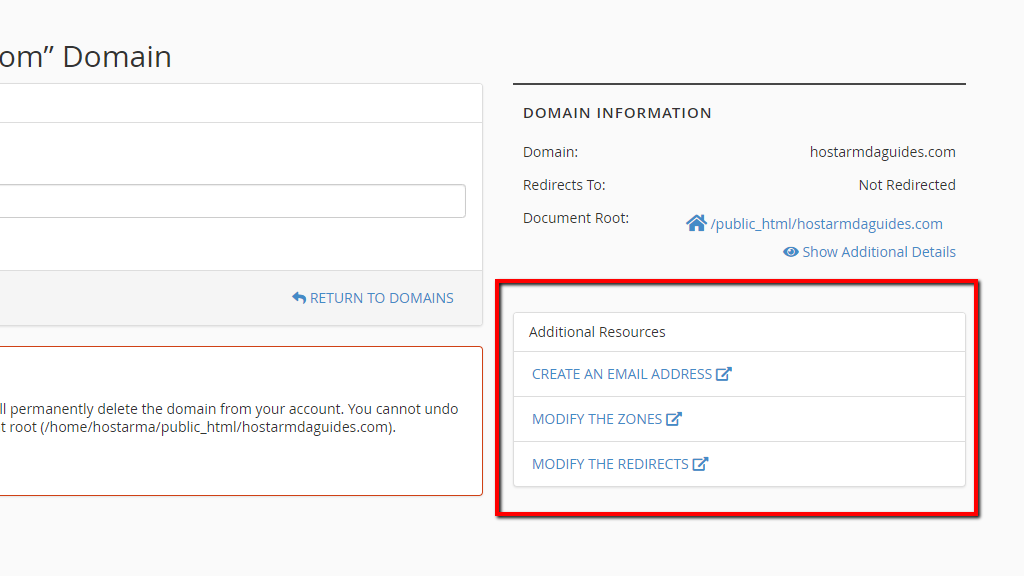1024x576 pixels.
Task: Open Create an Email Address link
Action: [x=621, y=374]
